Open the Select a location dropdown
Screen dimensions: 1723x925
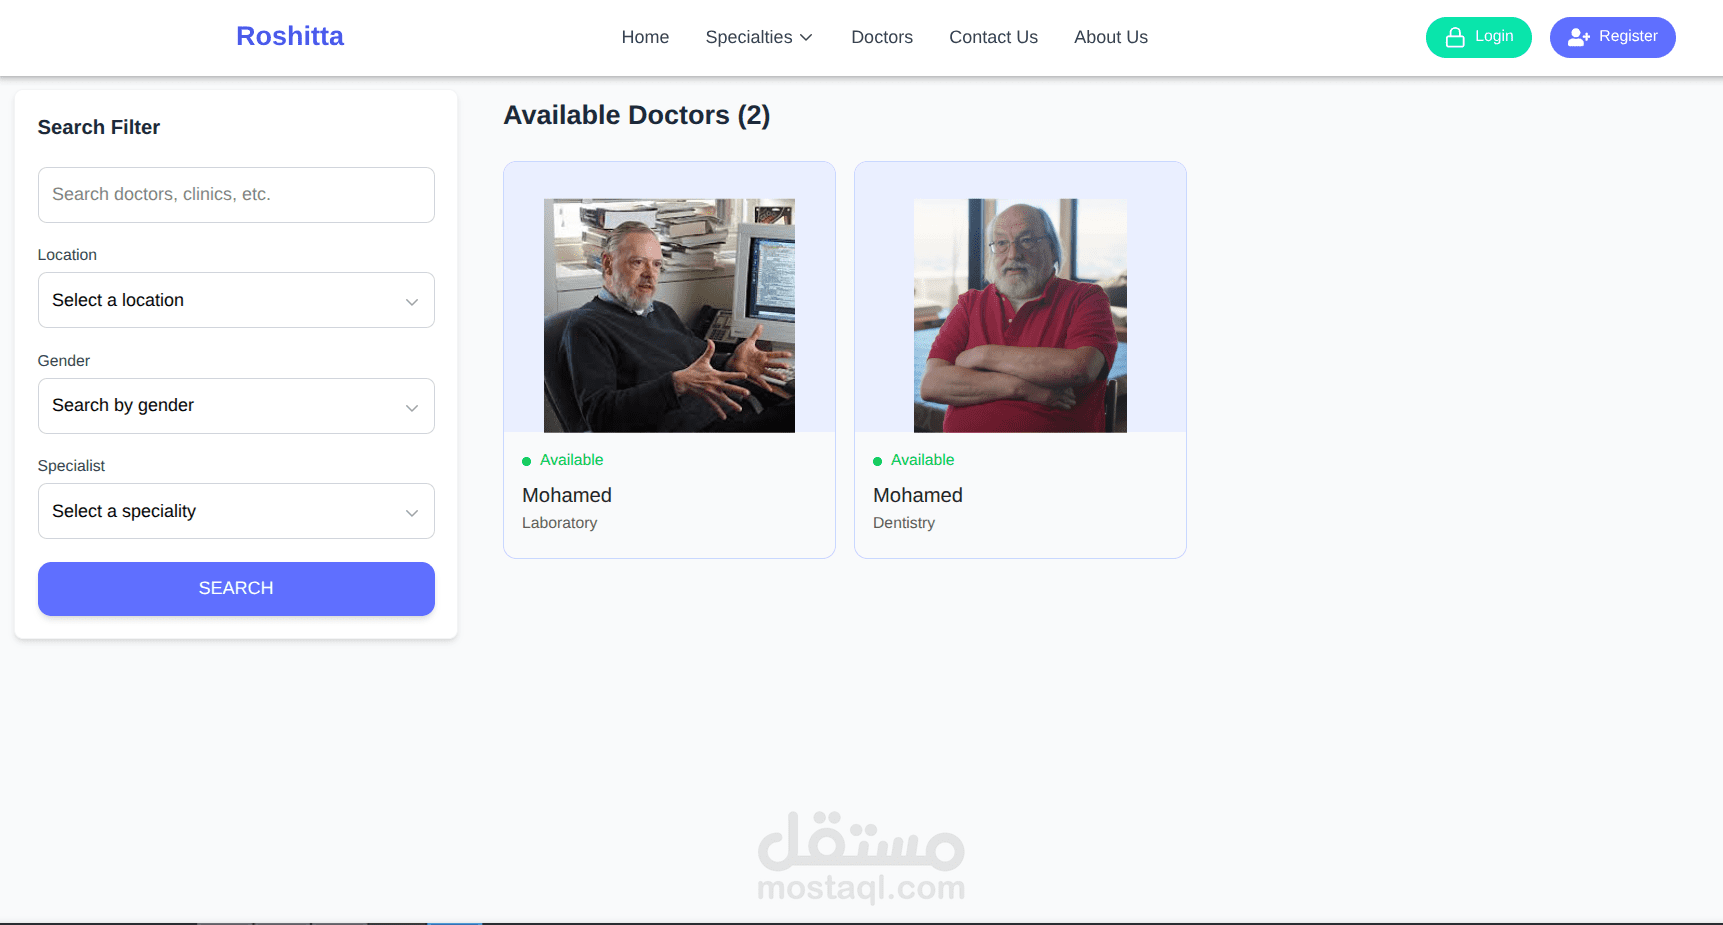(236, 300)
